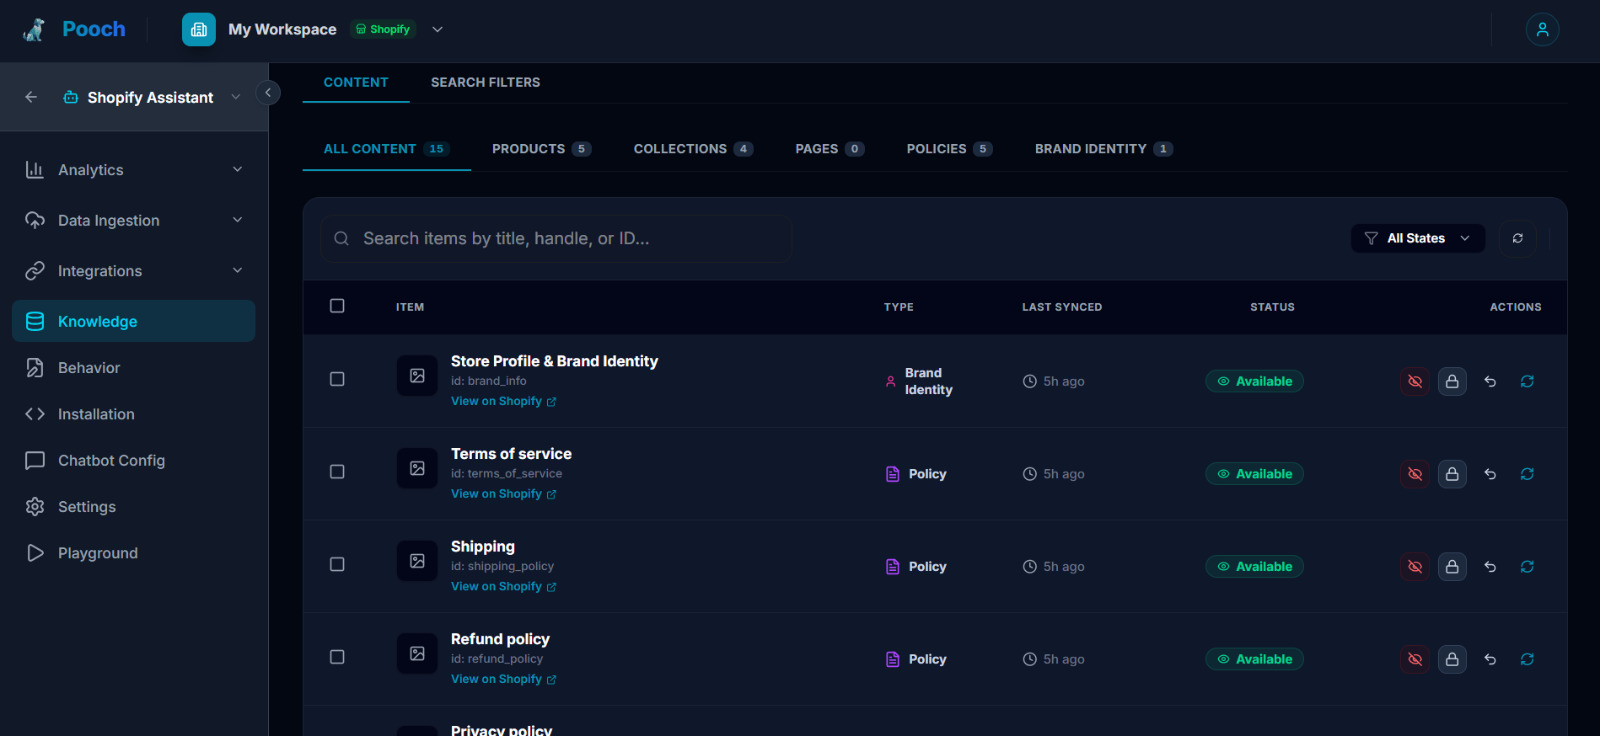This screenshot has height=736, width=1600.
Task: Open Chatbot Config in the sidebar
Action: click(x=134, y=460)
